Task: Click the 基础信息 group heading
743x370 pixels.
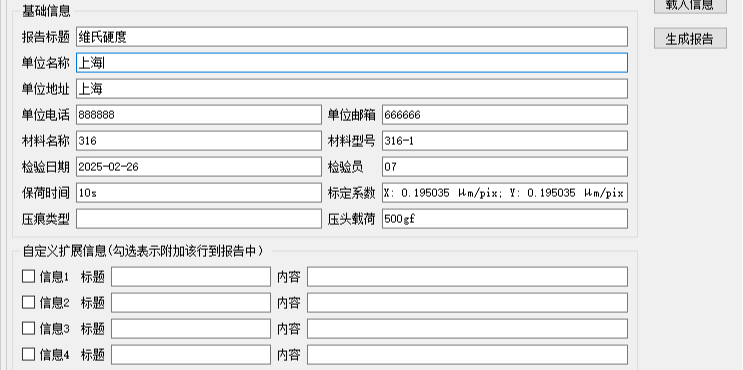Action: (x=46, y=11)
